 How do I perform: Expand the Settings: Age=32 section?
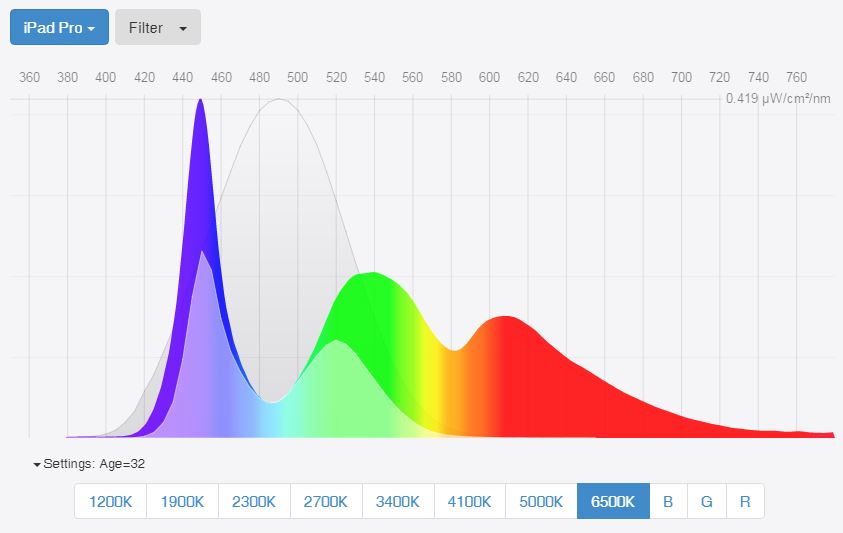coord(90,463)
